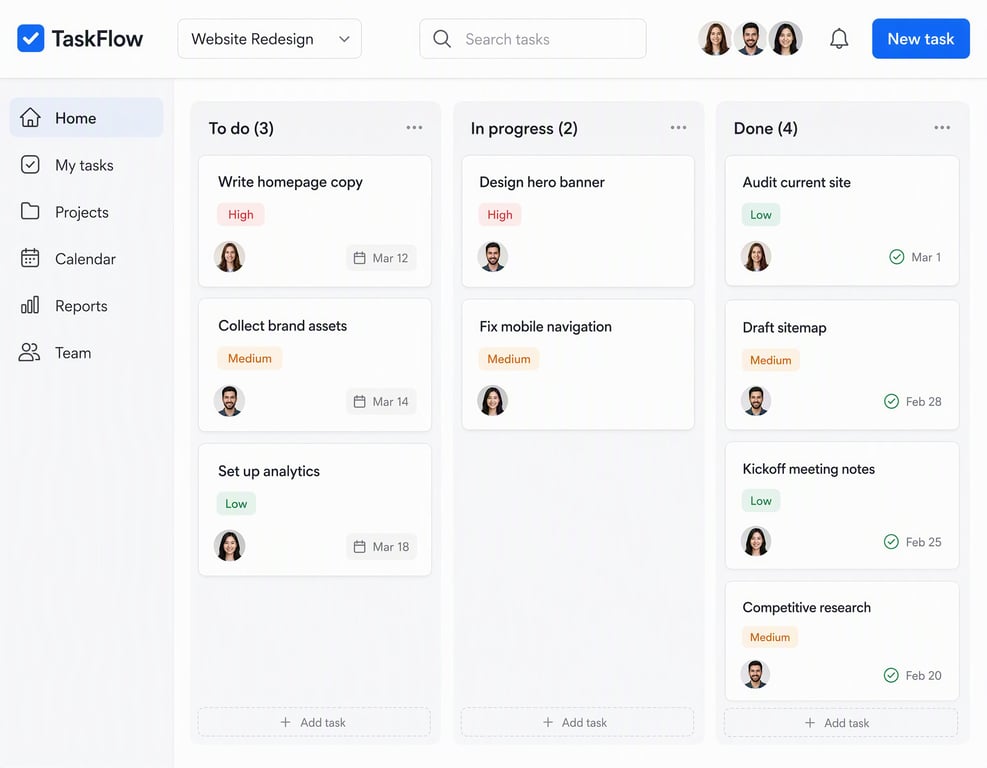Toggle the Draft sitemap completed checkmark
Screen dimensions: 987x768
891,401
